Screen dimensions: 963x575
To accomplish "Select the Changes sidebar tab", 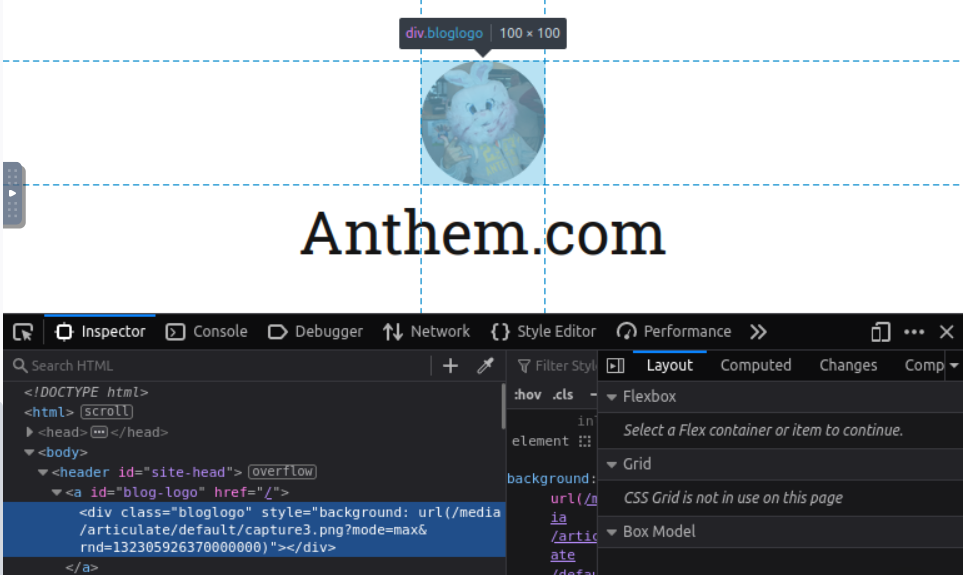I will coord(848,366).
